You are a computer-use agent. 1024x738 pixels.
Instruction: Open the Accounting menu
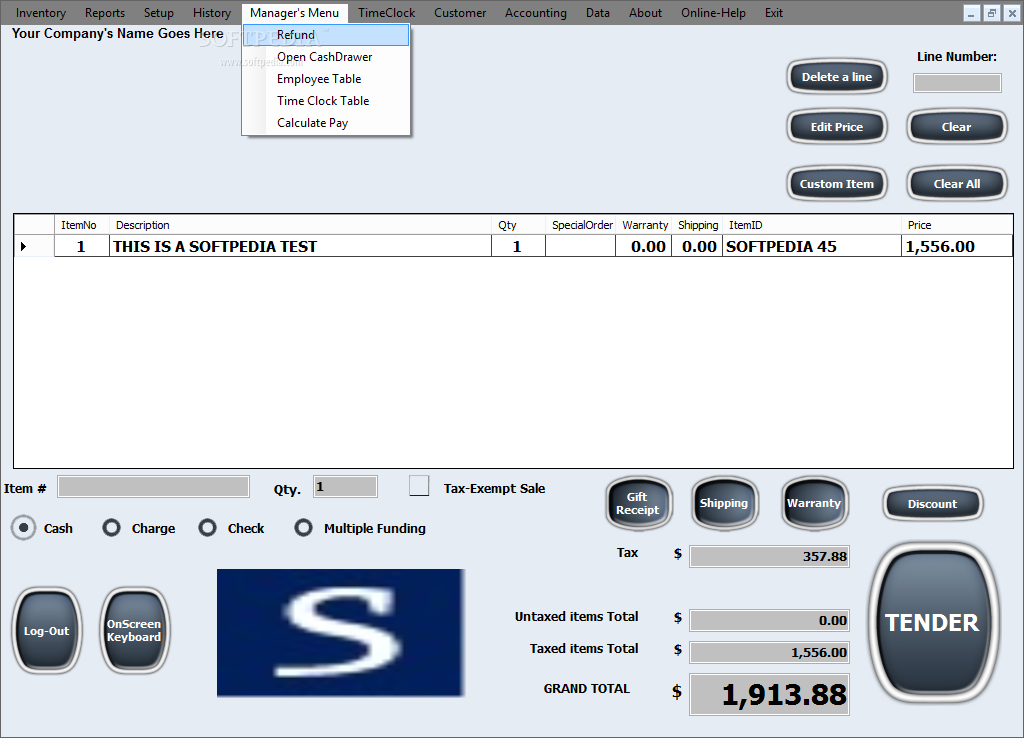pyautogui.click(x=536, y=13)
